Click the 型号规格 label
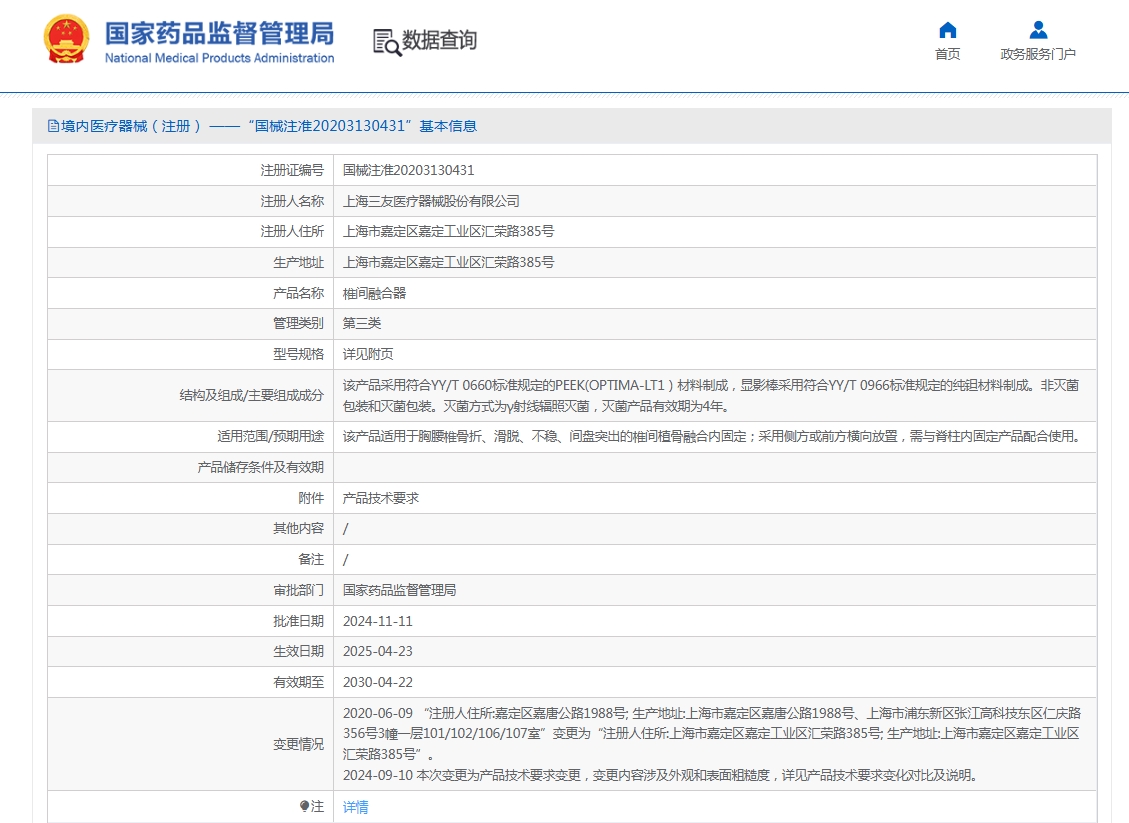The width and height of the screenshot is (1129, 823). (x=299, y=355)
